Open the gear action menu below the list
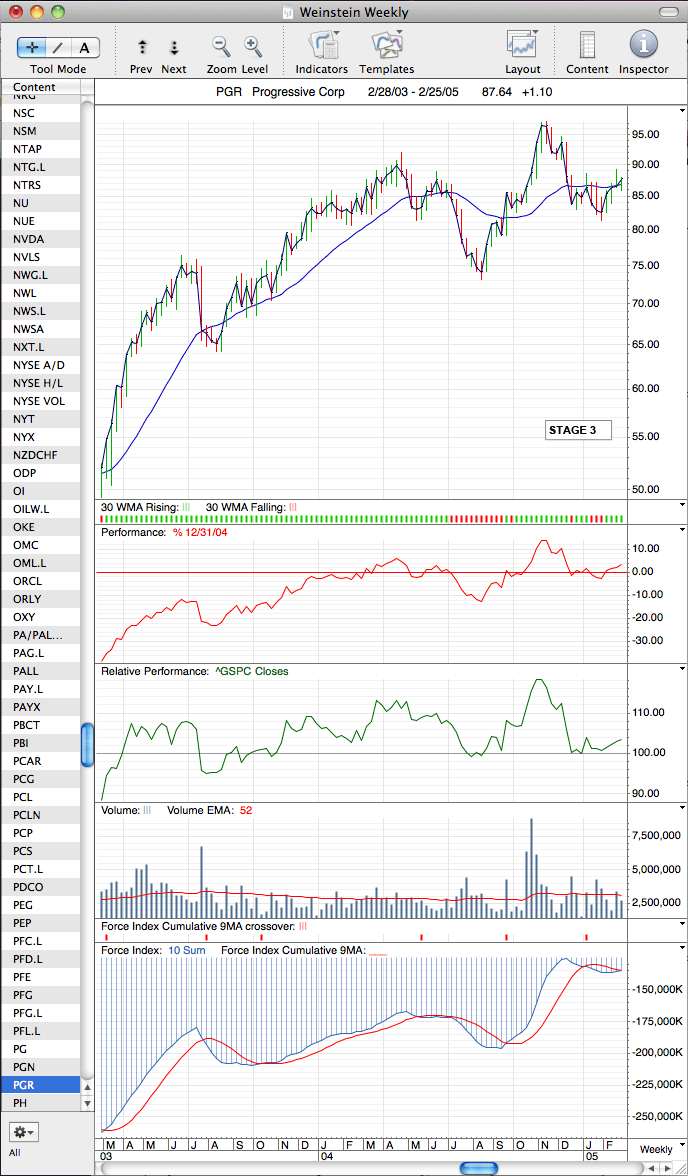 (x=24, y=1131)
